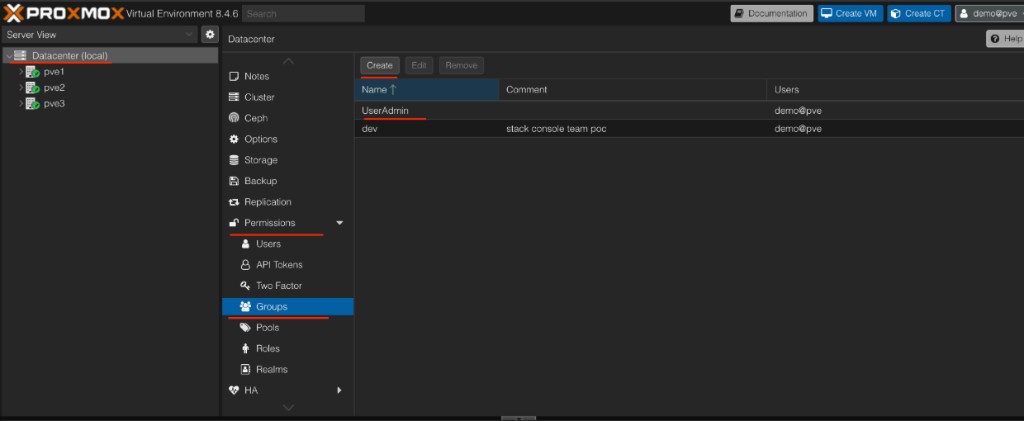The width and height of the screenshot is (1024, 421).
Task: Open the Replication menu item
Action: tap(287, 202)
